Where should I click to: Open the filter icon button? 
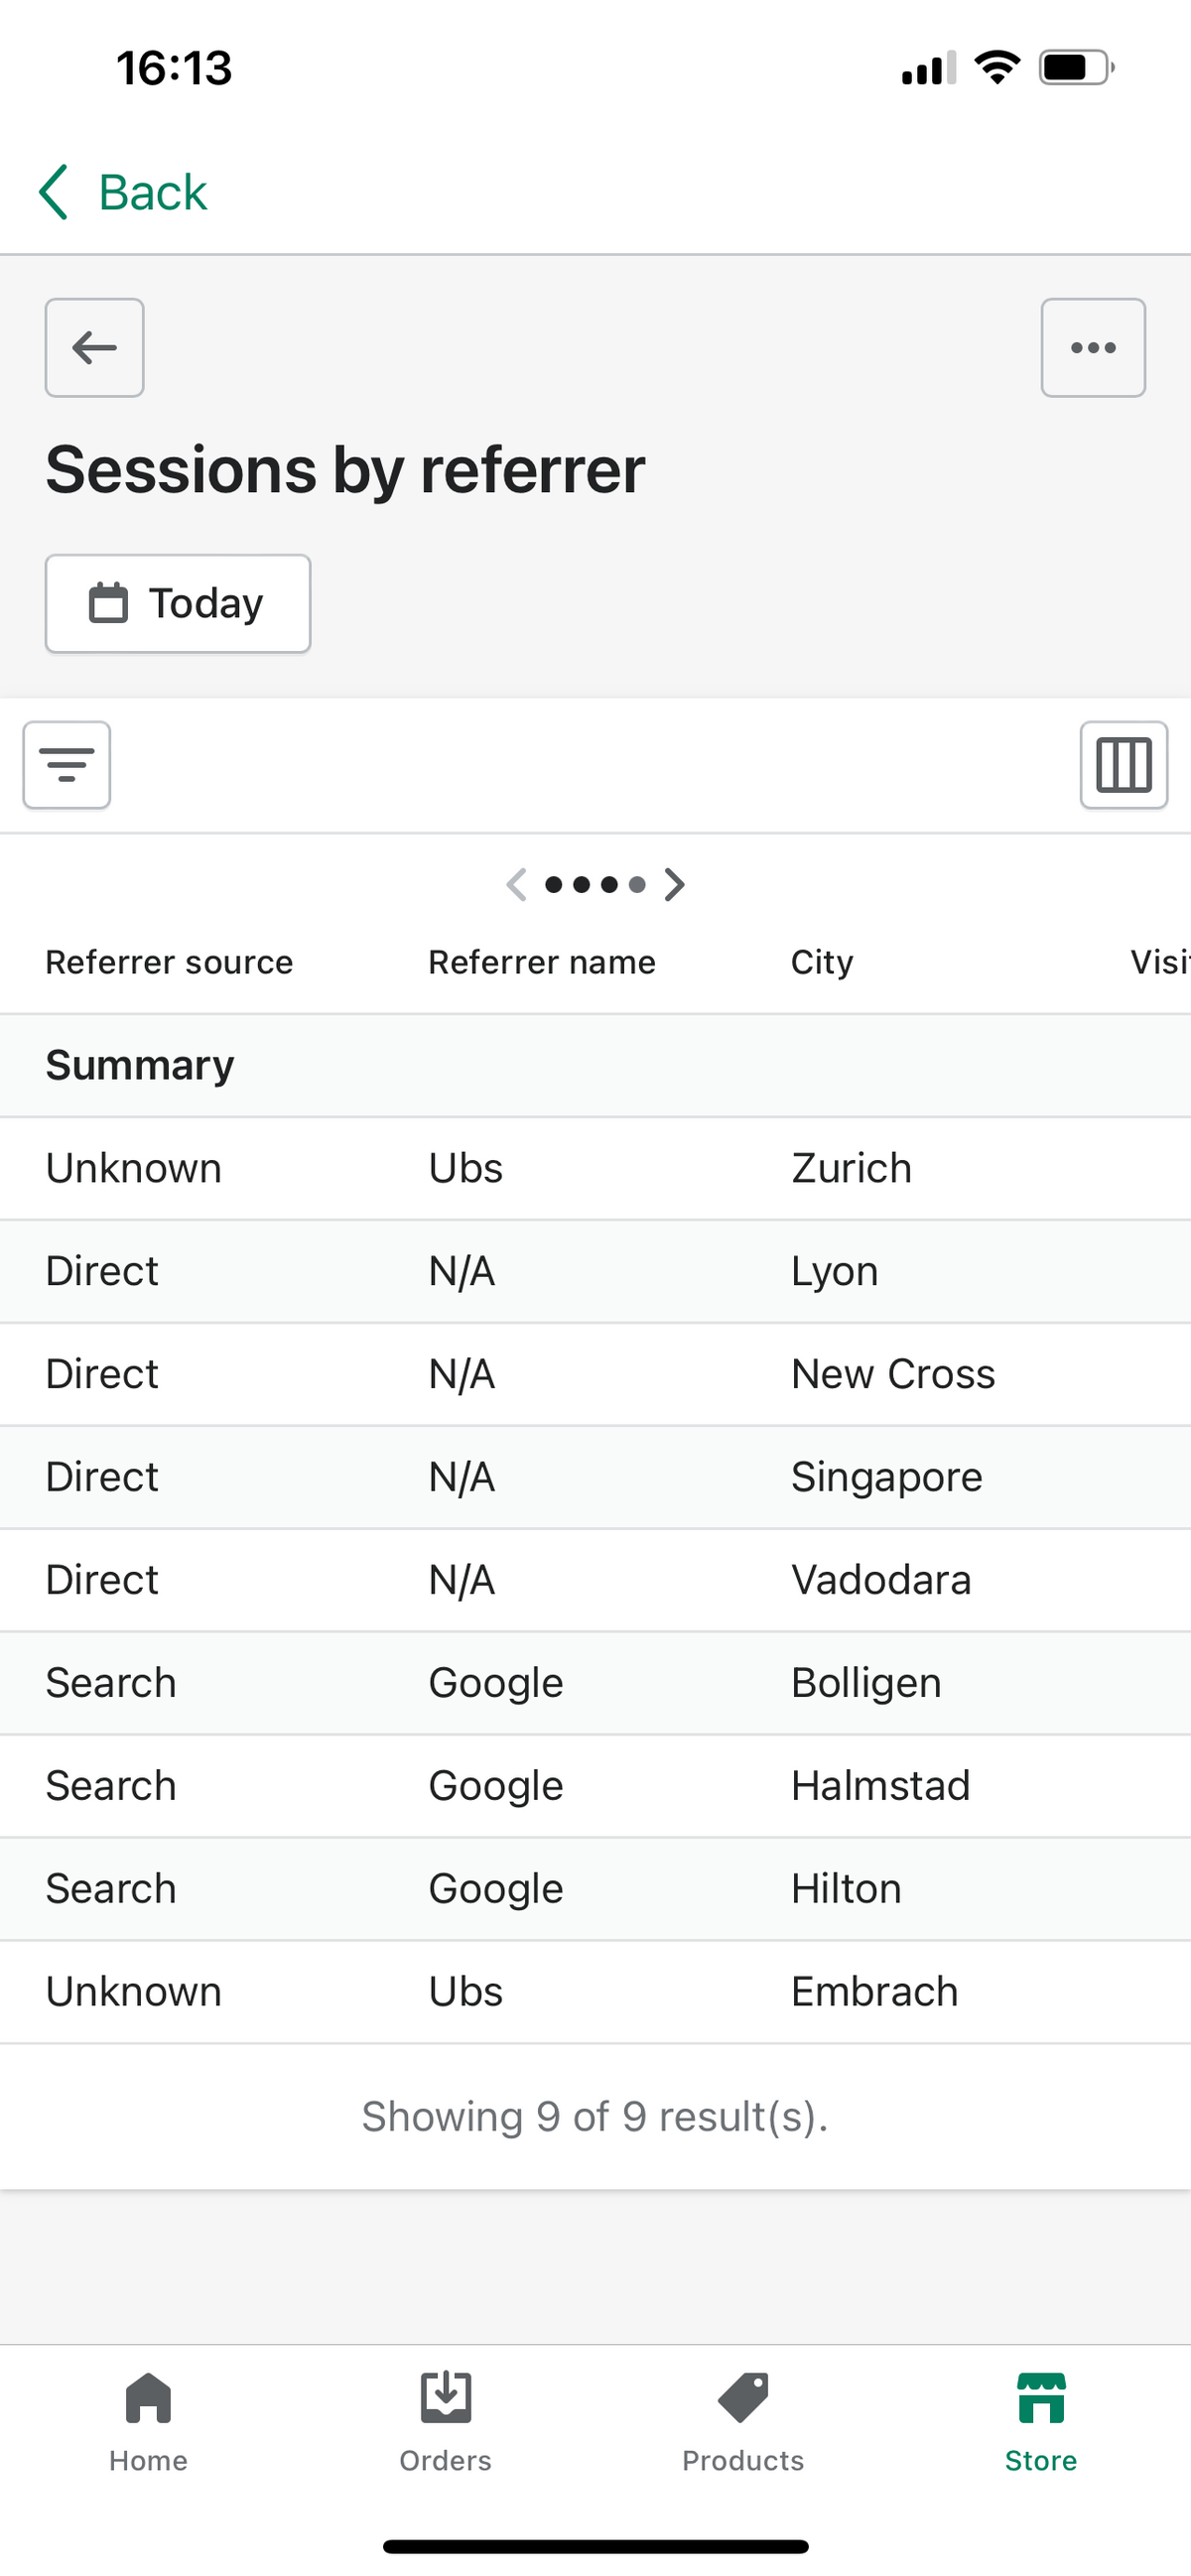tap(67, 765)
